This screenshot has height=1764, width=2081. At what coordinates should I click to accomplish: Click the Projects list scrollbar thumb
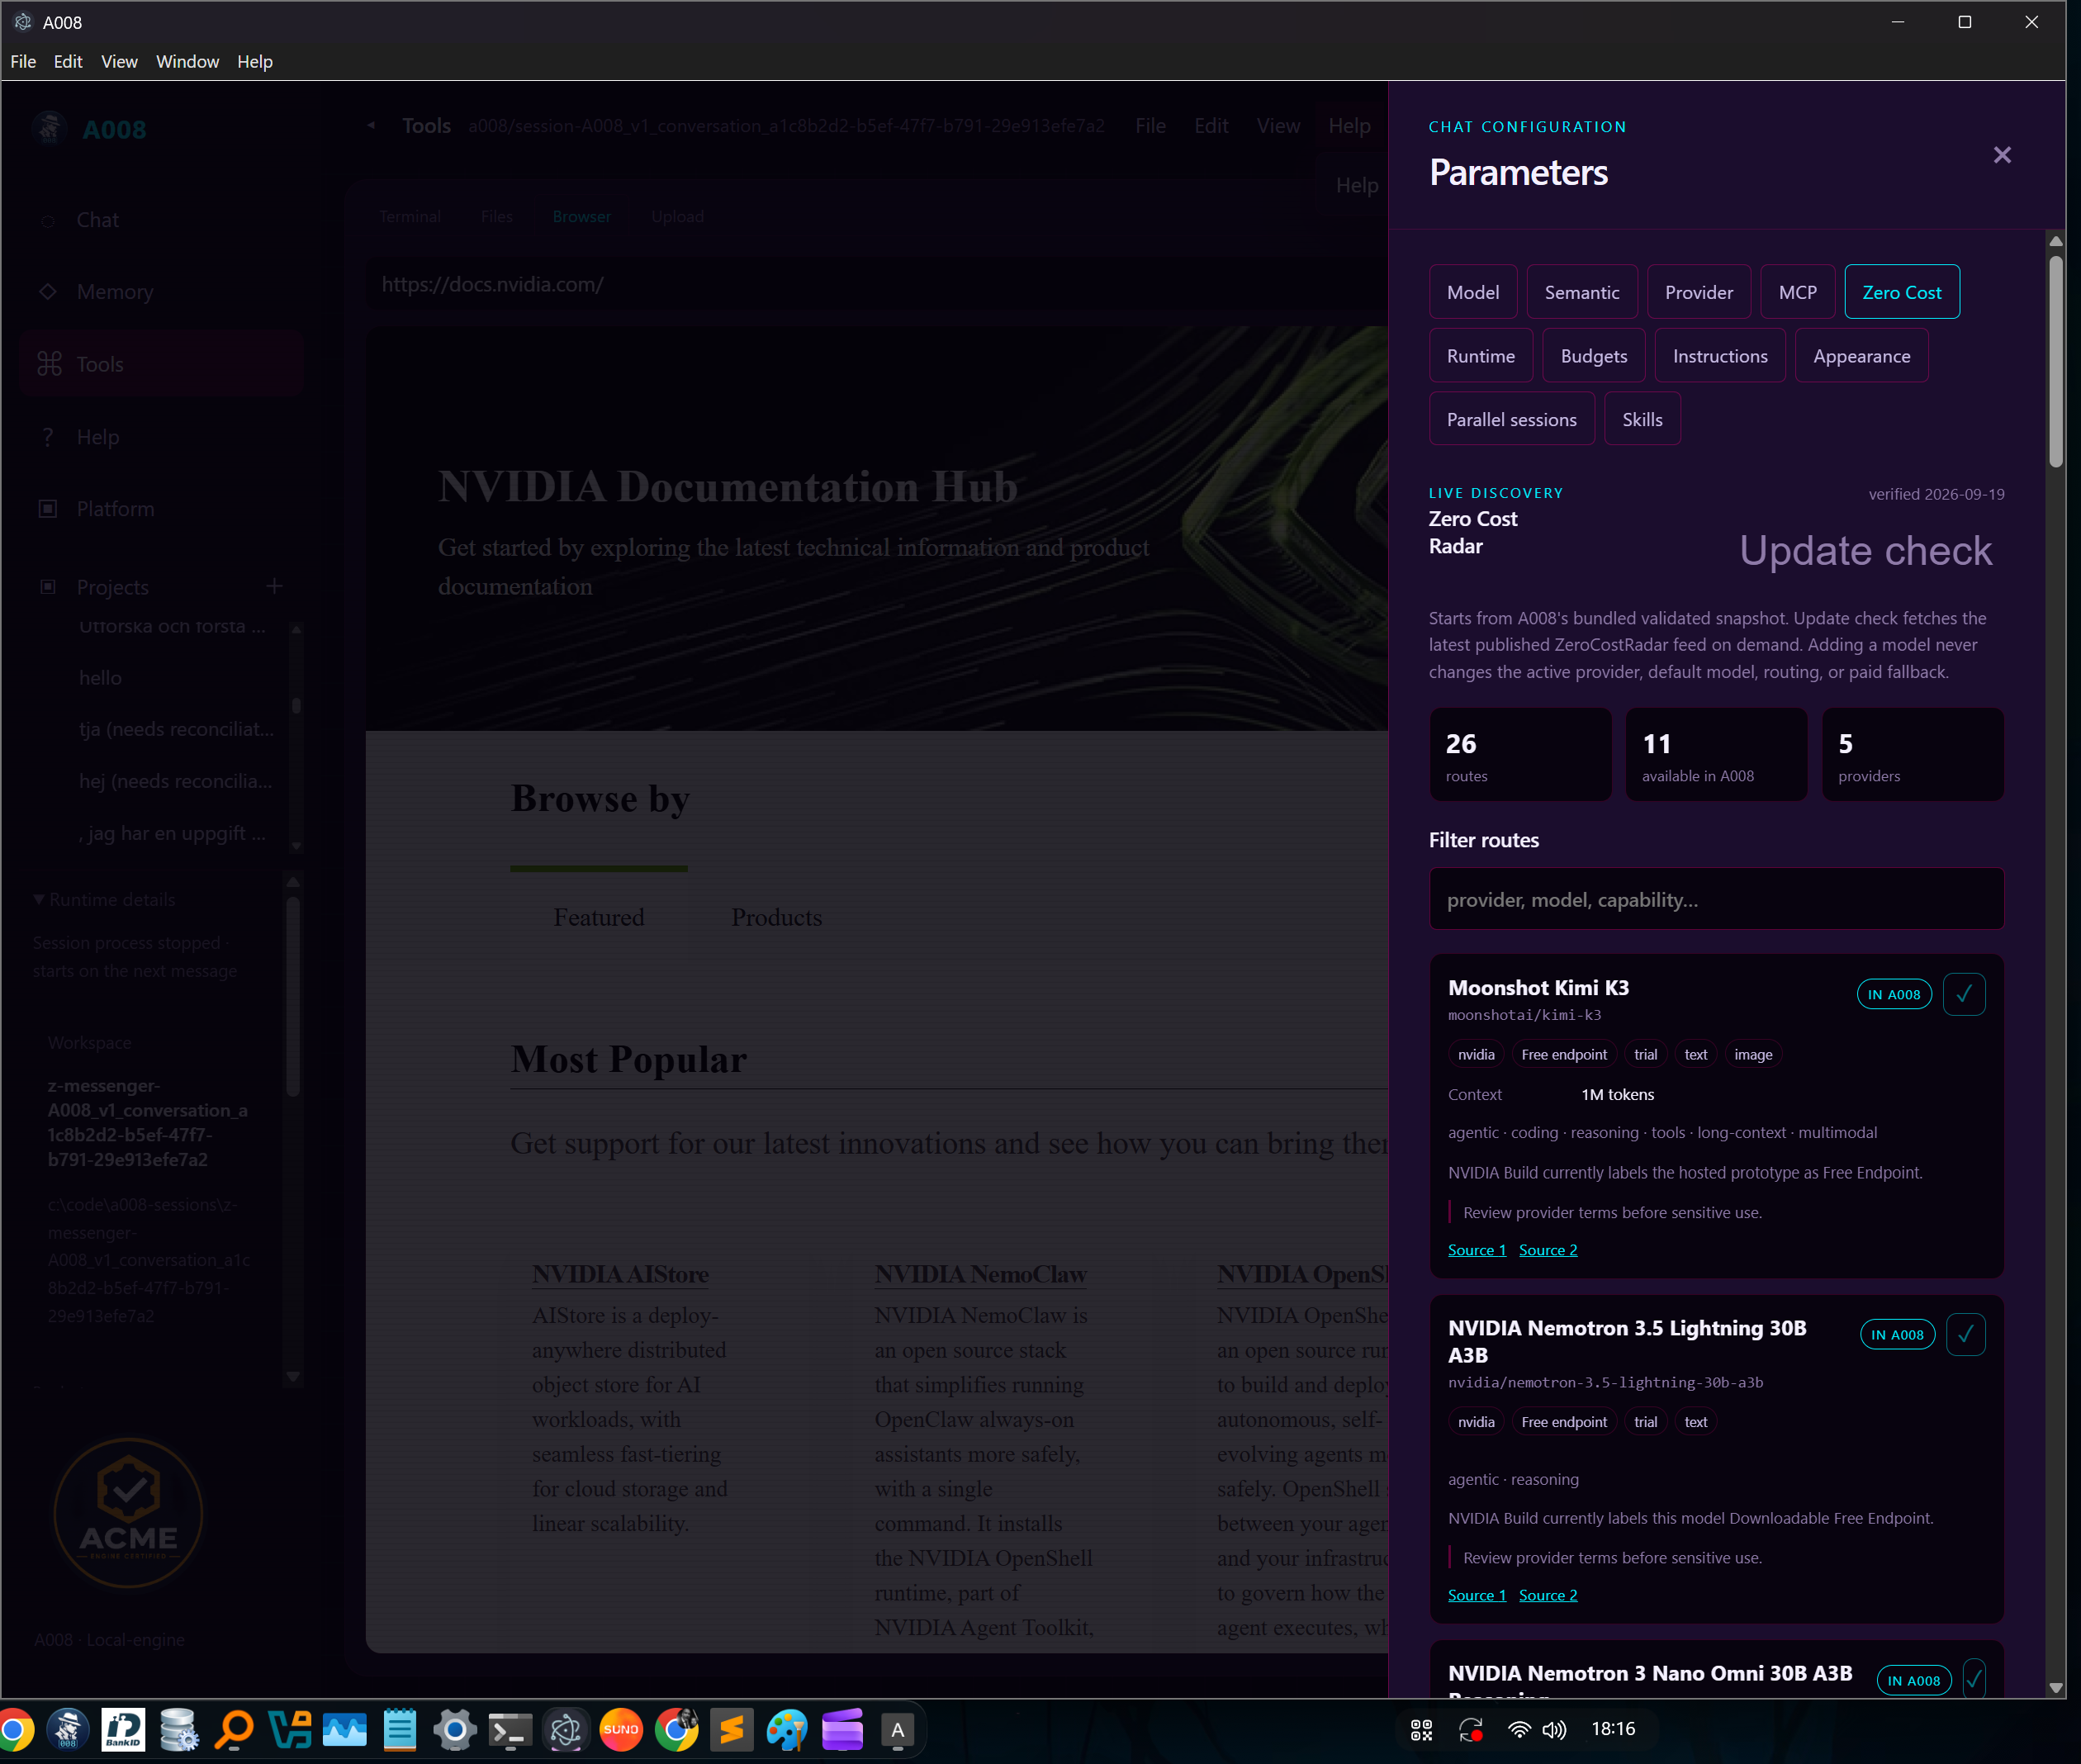(x=296, y=706)
